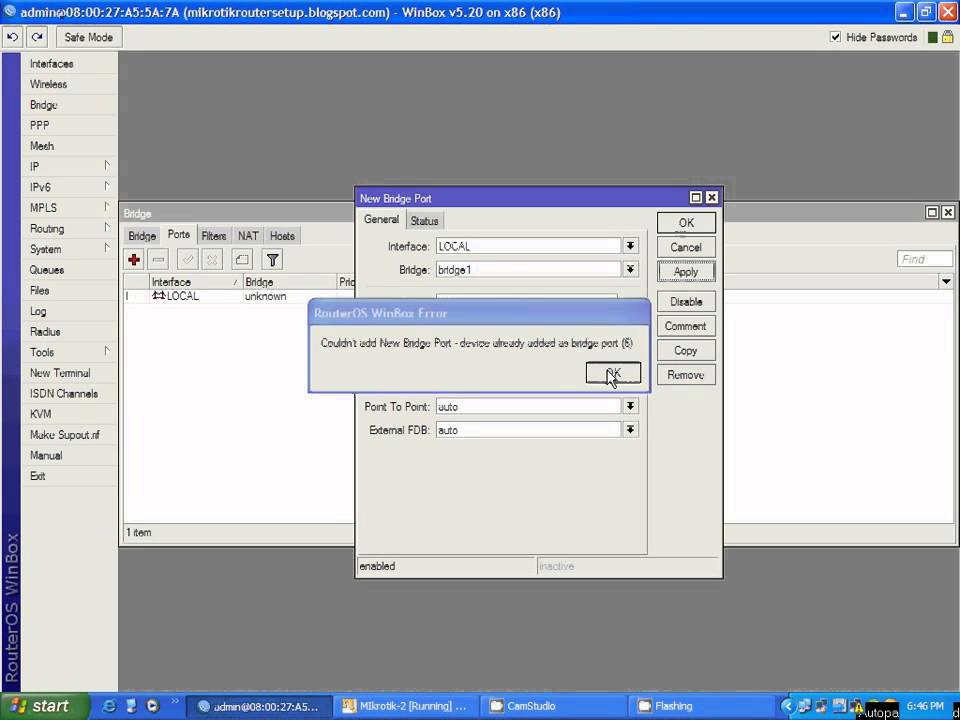Screen dimensions: 960x720
Task: Click Remove in New Bridge Port window
Action: (686, 375)
